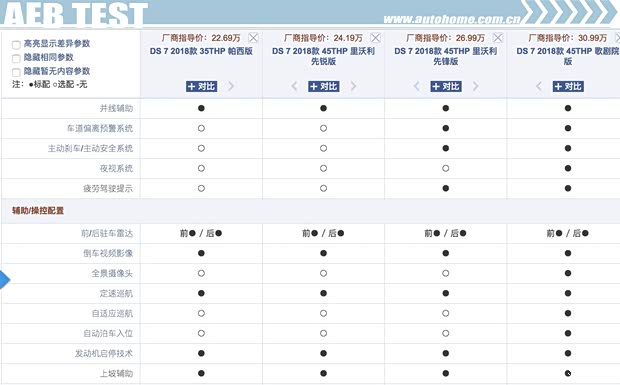Click the 注: 标配 选配 无 legend text
Screen dimensions: 620x385
[x=49, y=85]
